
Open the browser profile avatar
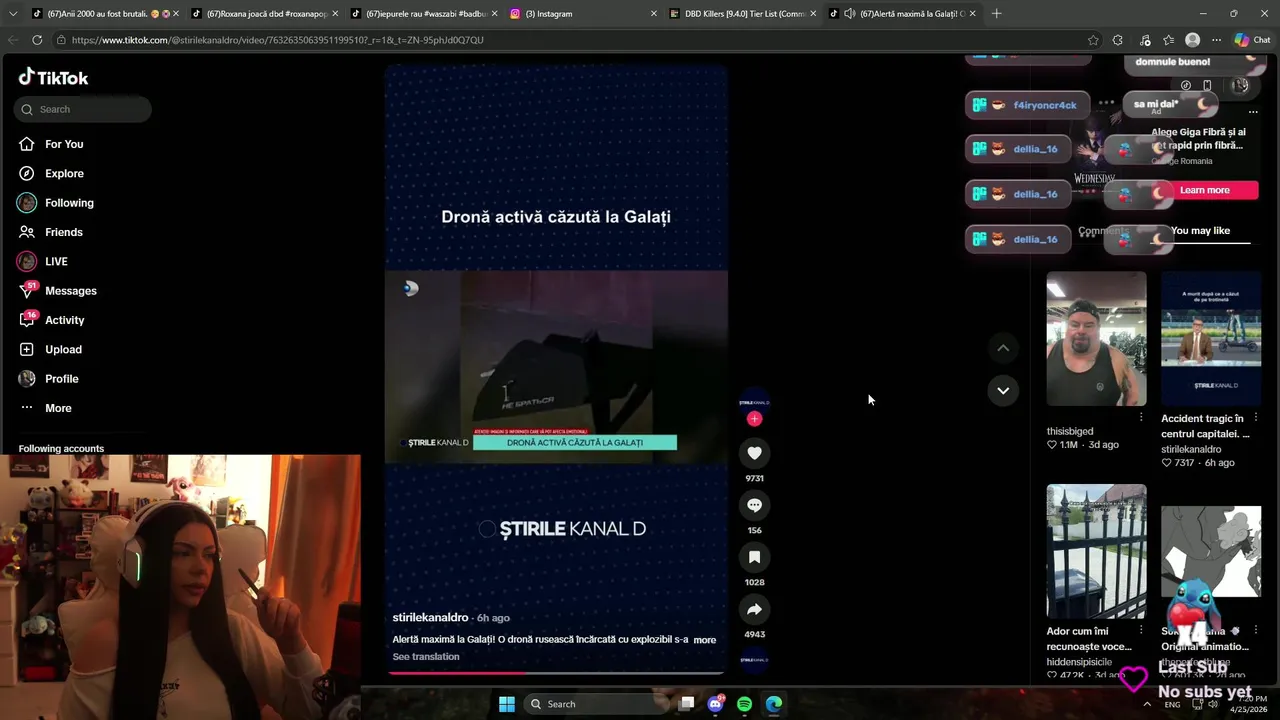(x=1192, y=40)
